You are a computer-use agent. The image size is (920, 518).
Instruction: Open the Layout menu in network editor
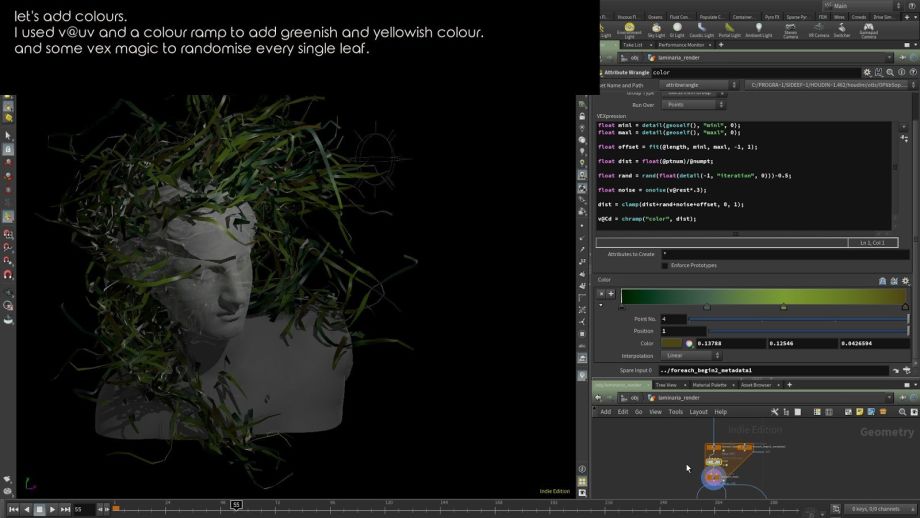tap(698, 411)
